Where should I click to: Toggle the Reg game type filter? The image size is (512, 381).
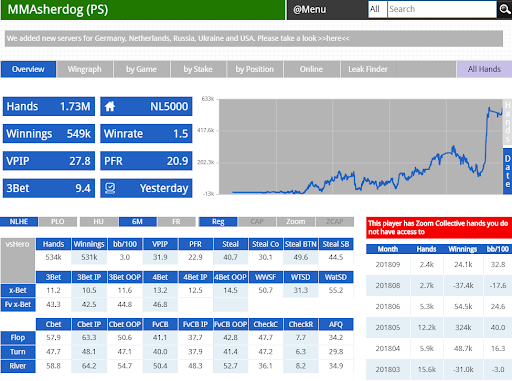[x=218, y=222]
